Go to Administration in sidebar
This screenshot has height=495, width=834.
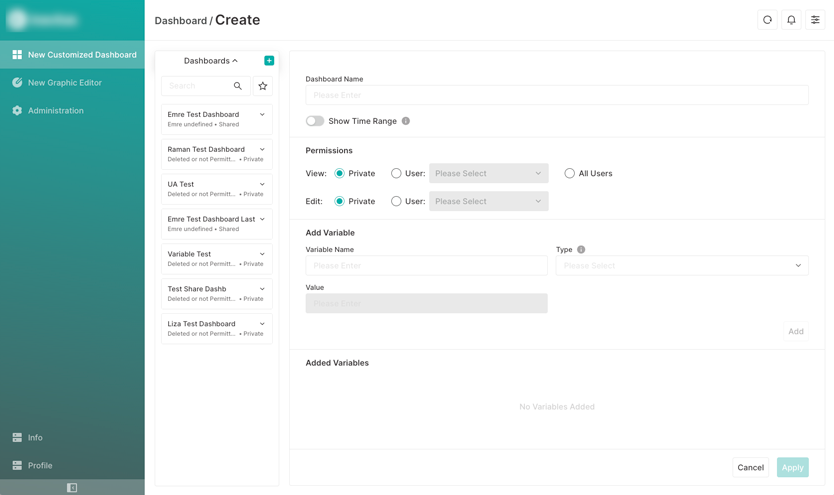pyautogui.click(x=56, y=111)
